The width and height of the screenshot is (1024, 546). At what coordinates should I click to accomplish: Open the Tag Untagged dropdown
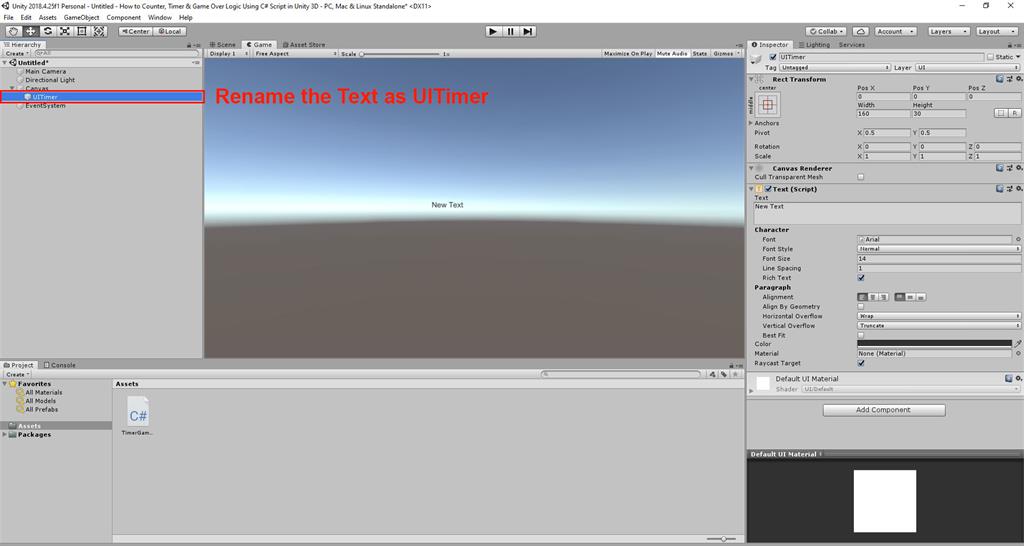pos(834,67)
